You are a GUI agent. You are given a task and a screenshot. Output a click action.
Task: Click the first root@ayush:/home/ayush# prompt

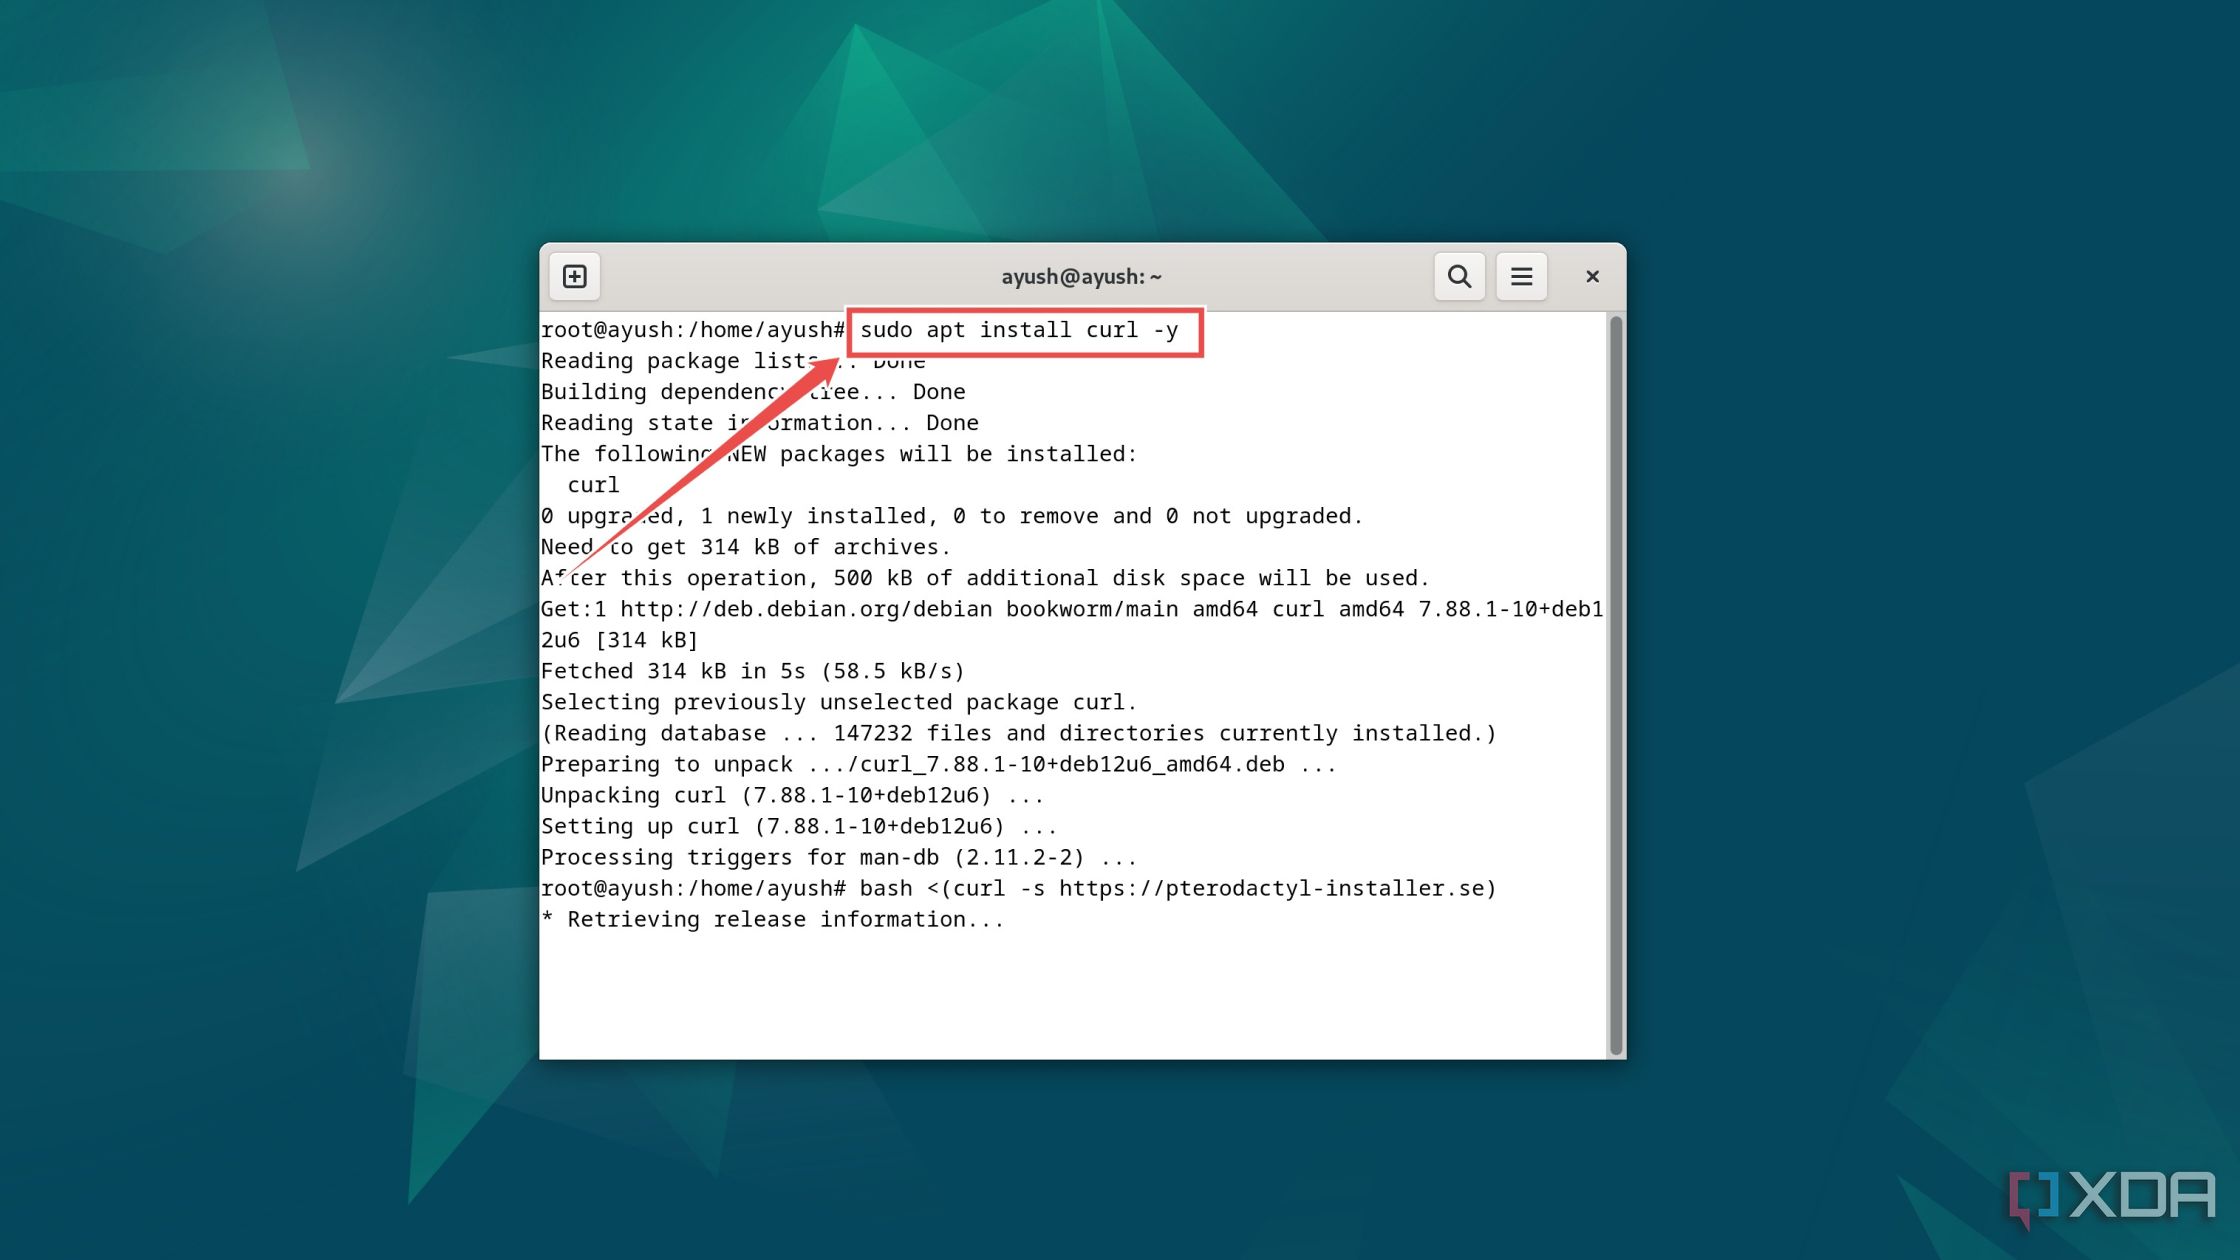(693, 330)
